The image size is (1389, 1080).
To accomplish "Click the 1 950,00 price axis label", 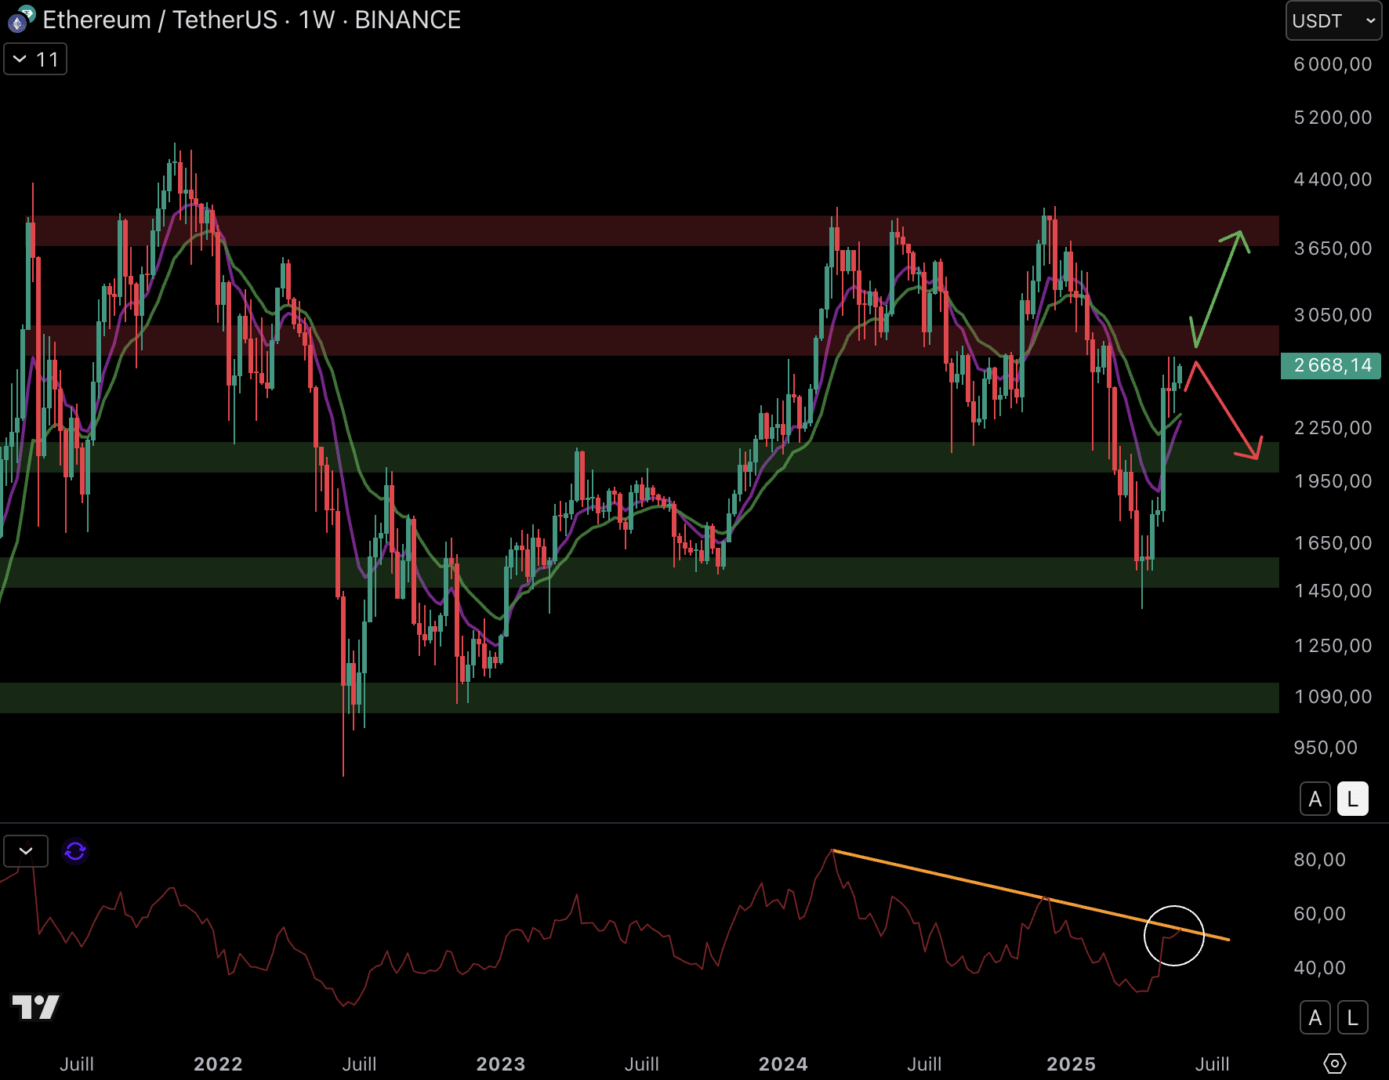I will (x=1333, y=481).
